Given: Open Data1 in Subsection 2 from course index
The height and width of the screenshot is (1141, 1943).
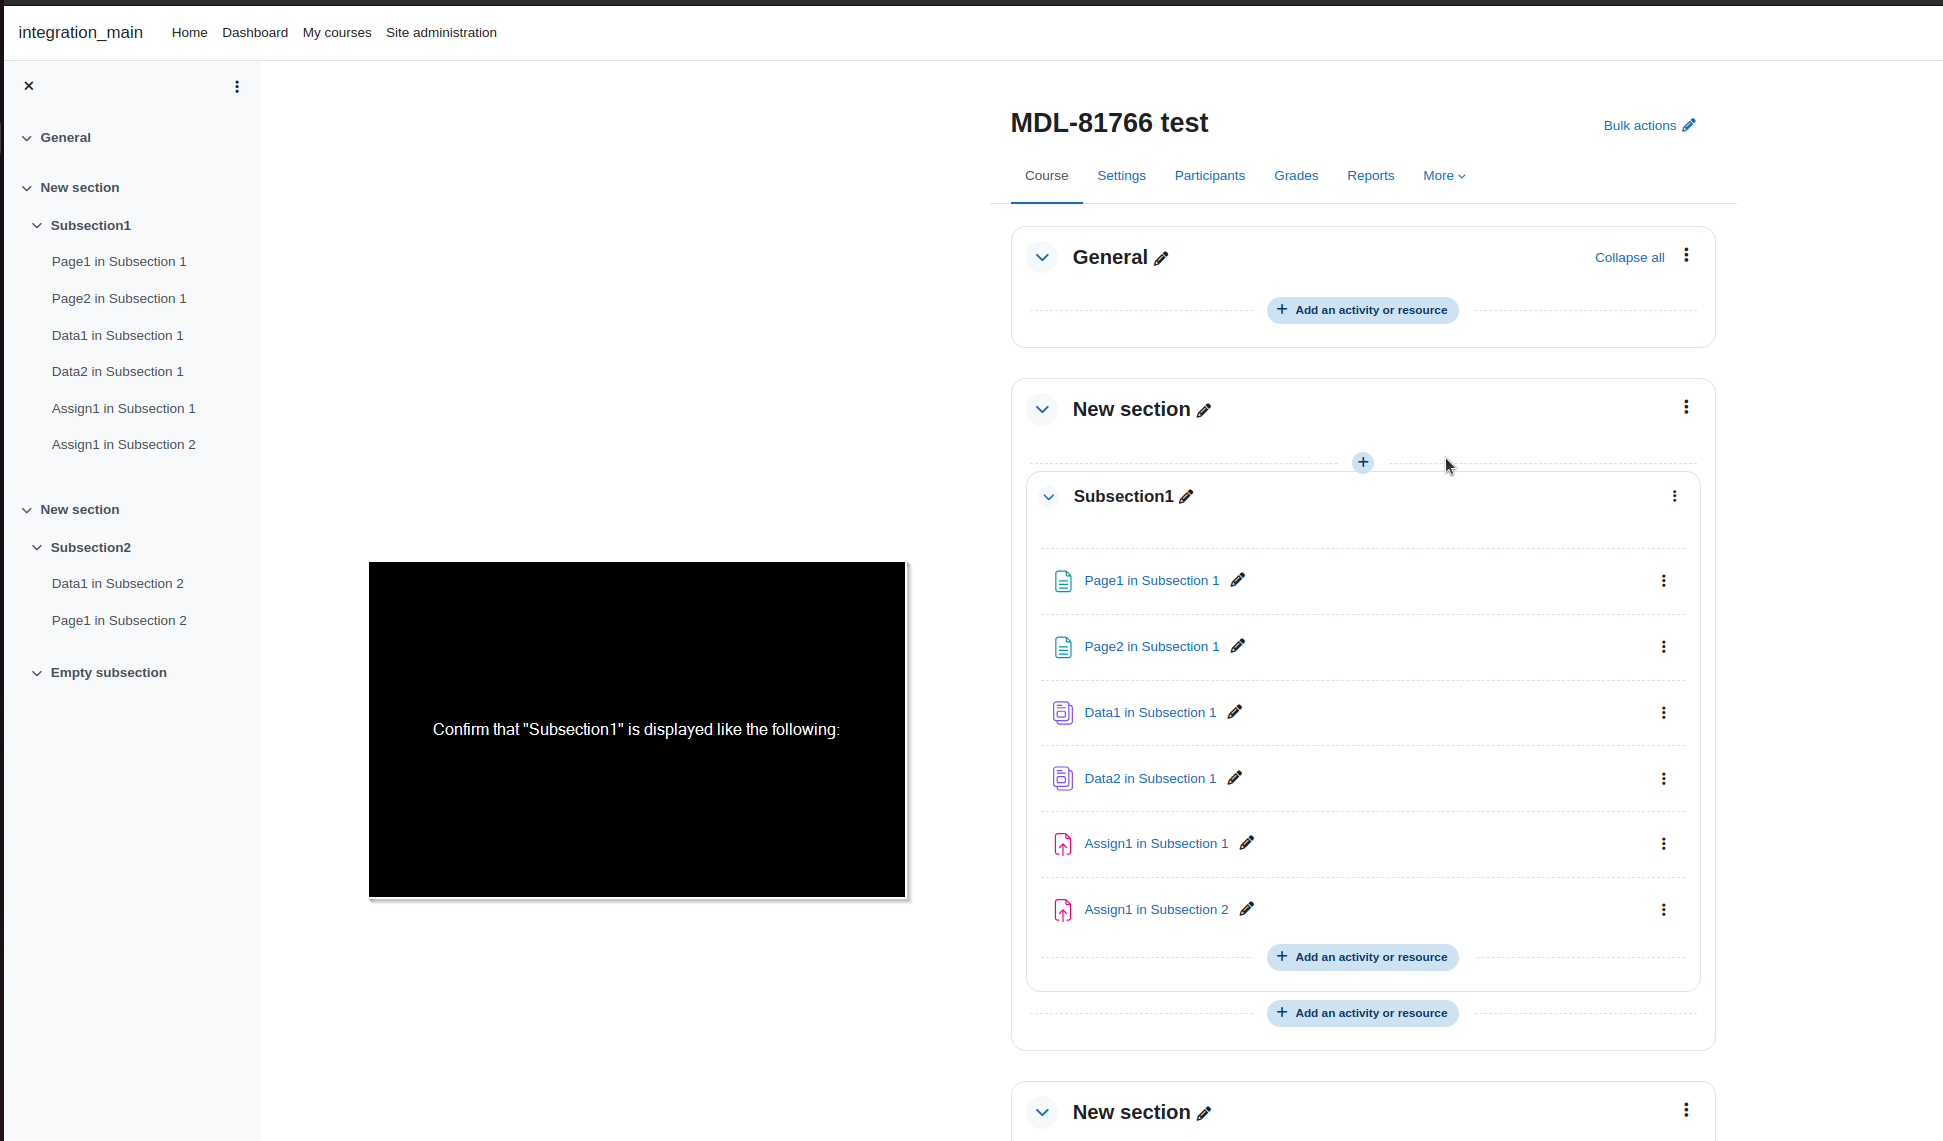Looking at the screenshot, I should tap(118, 584).
